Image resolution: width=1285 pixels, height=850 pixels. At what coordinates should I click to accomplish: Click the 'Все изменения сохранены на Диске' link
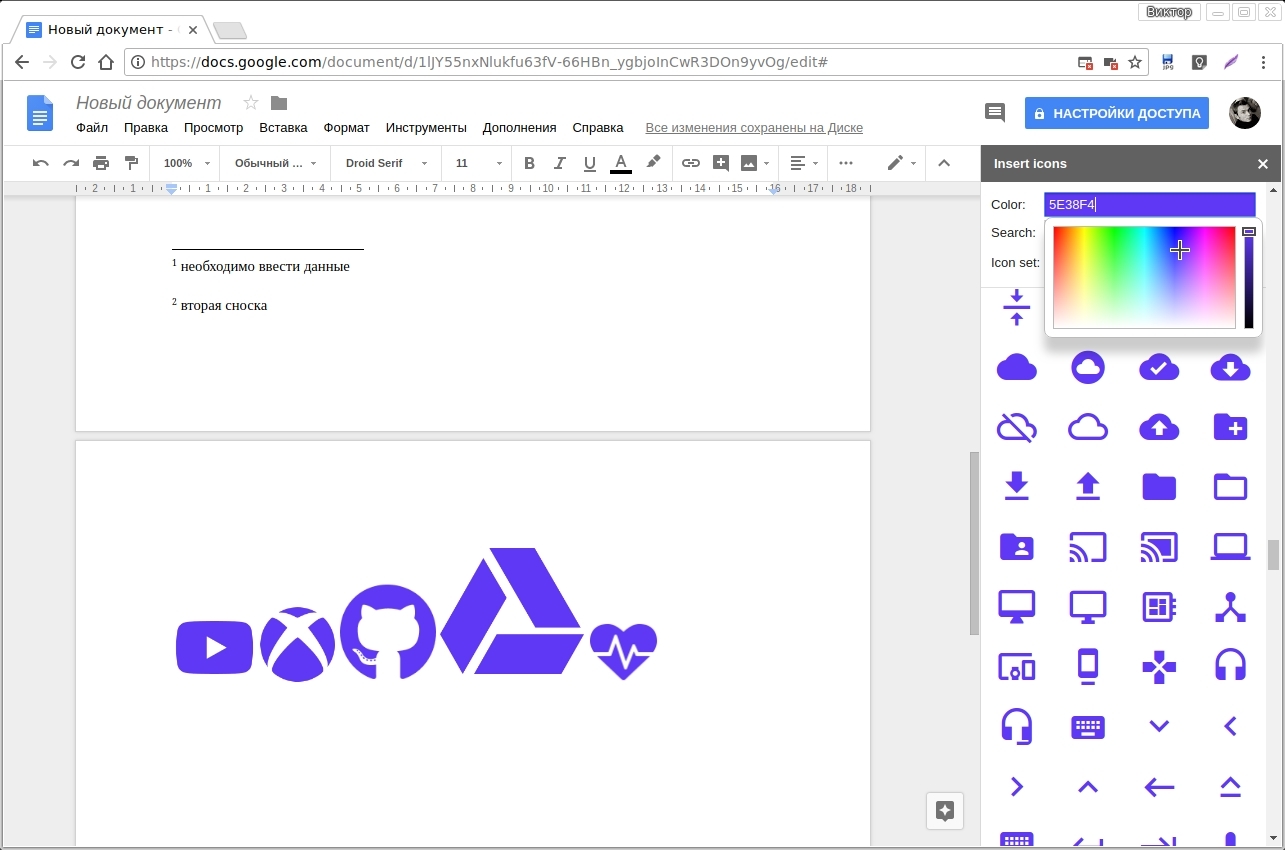[754, 128]
